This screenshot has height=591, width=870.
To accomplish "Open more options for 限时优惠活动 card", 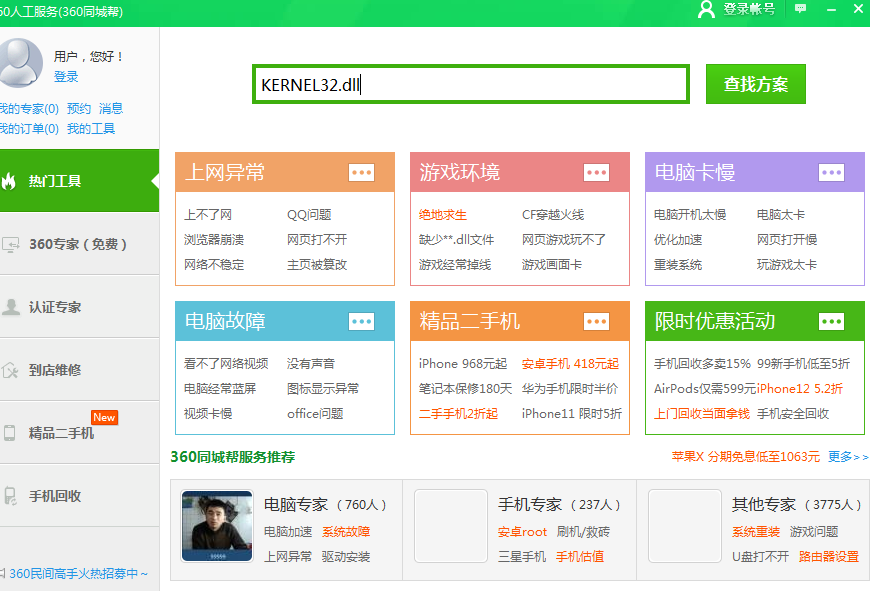I will click(831, 321).
